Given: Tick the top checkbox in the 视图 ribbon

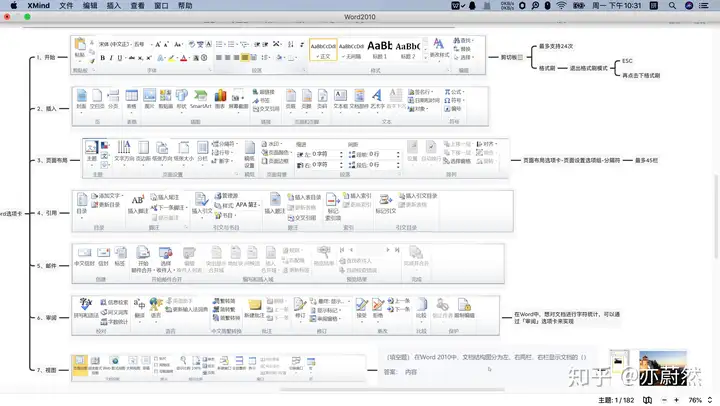Looking at the screenshot, I should coord(157,359).
